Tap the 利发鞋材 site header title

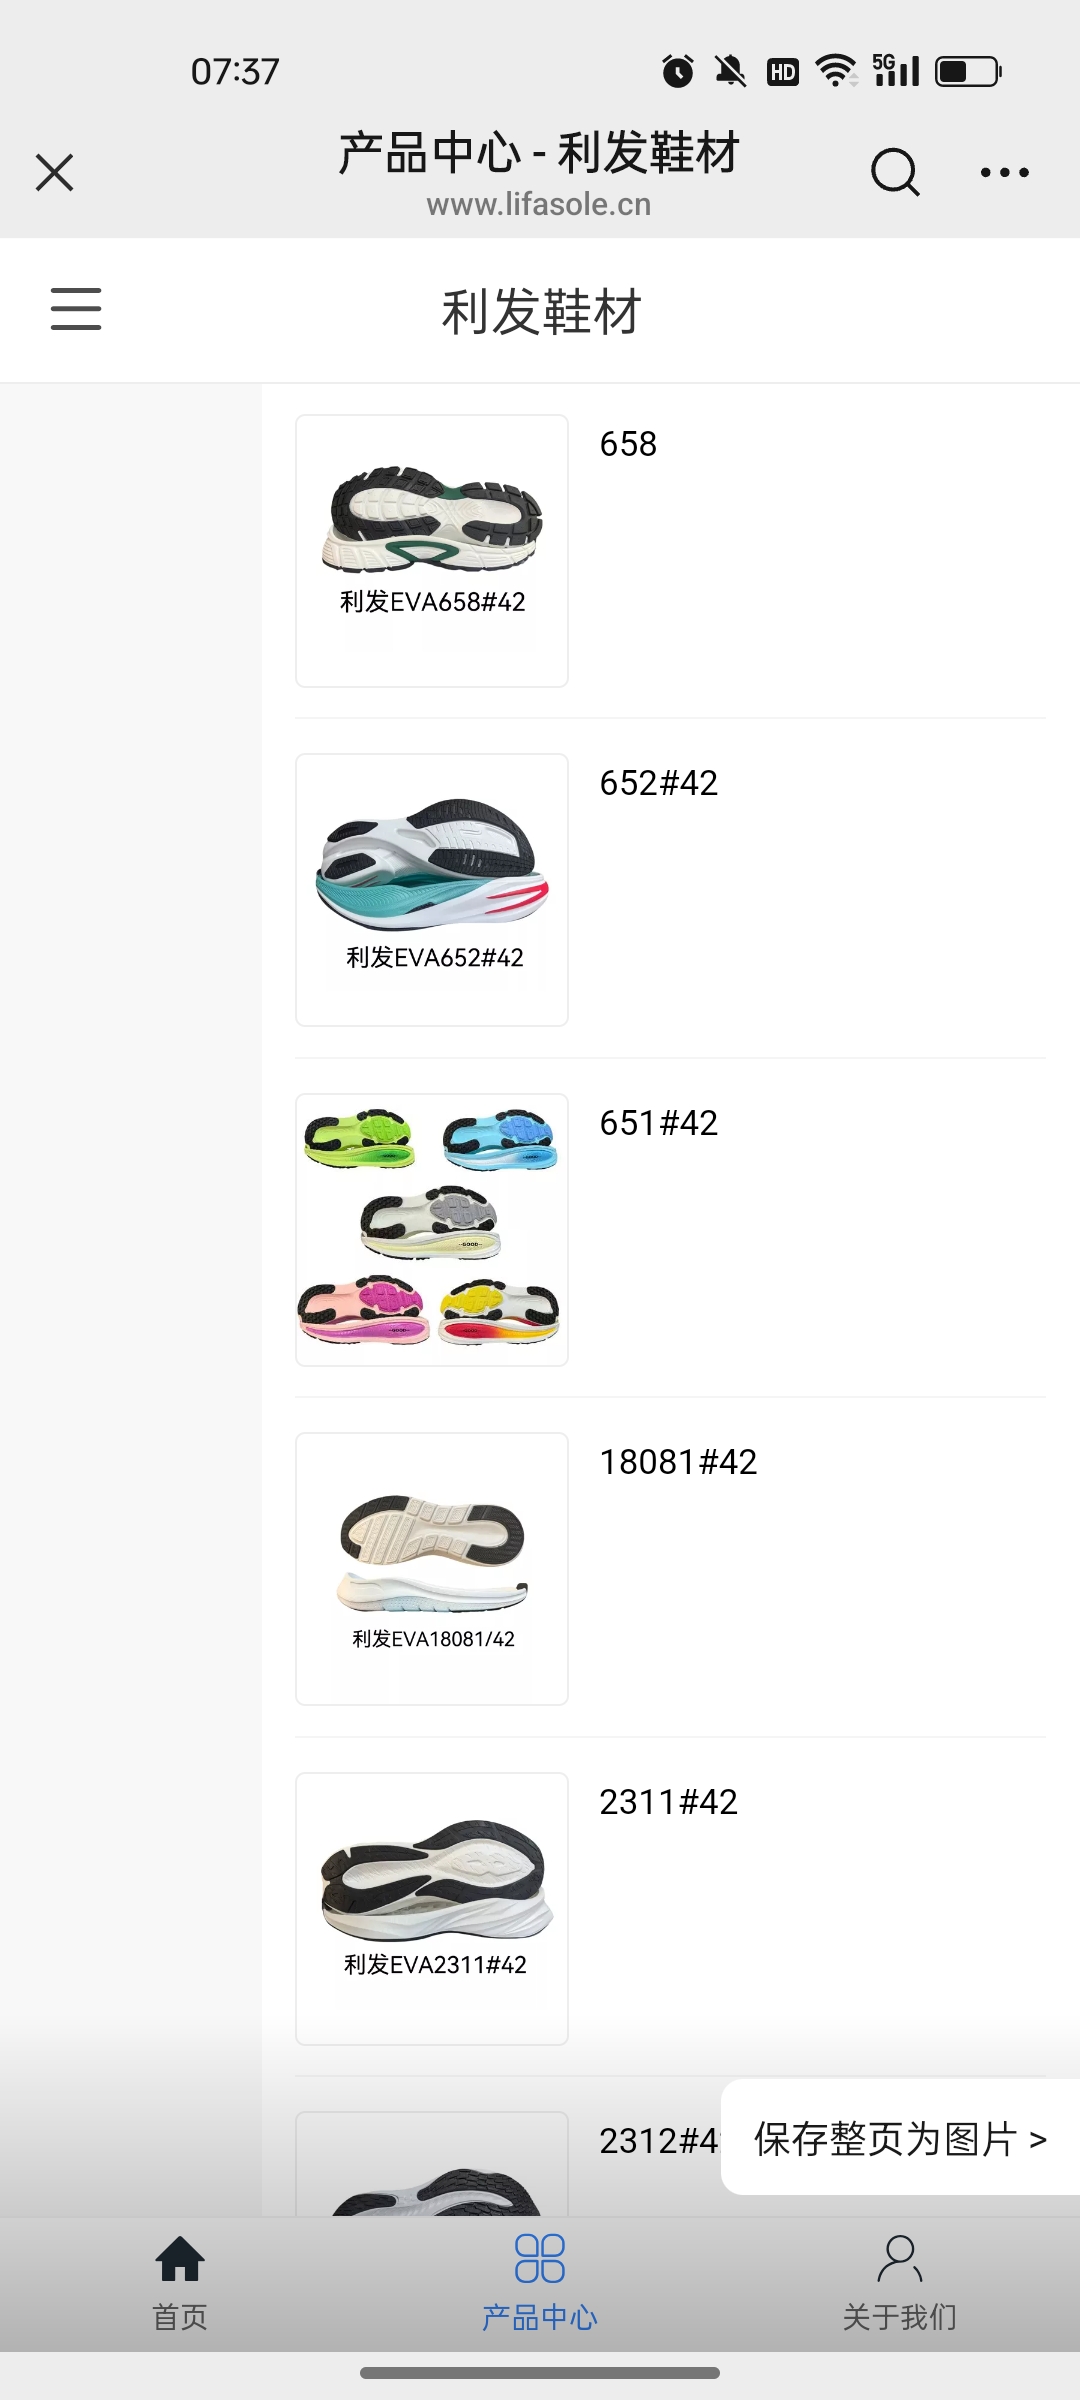point(541,311)
